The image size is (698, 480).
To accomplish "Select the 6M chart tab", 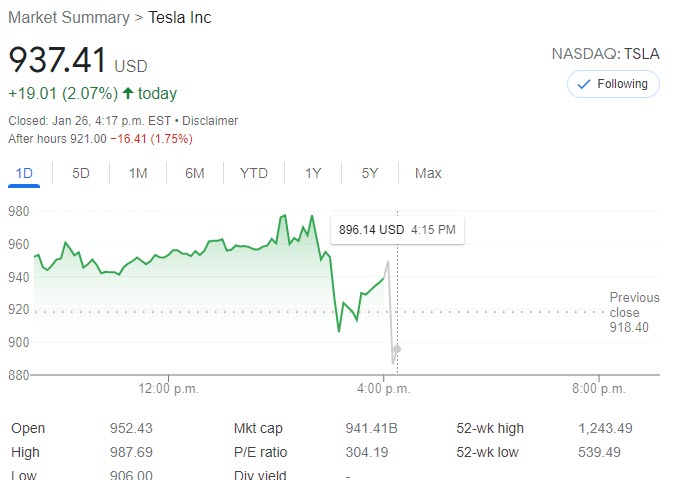I will coord(195,173).
